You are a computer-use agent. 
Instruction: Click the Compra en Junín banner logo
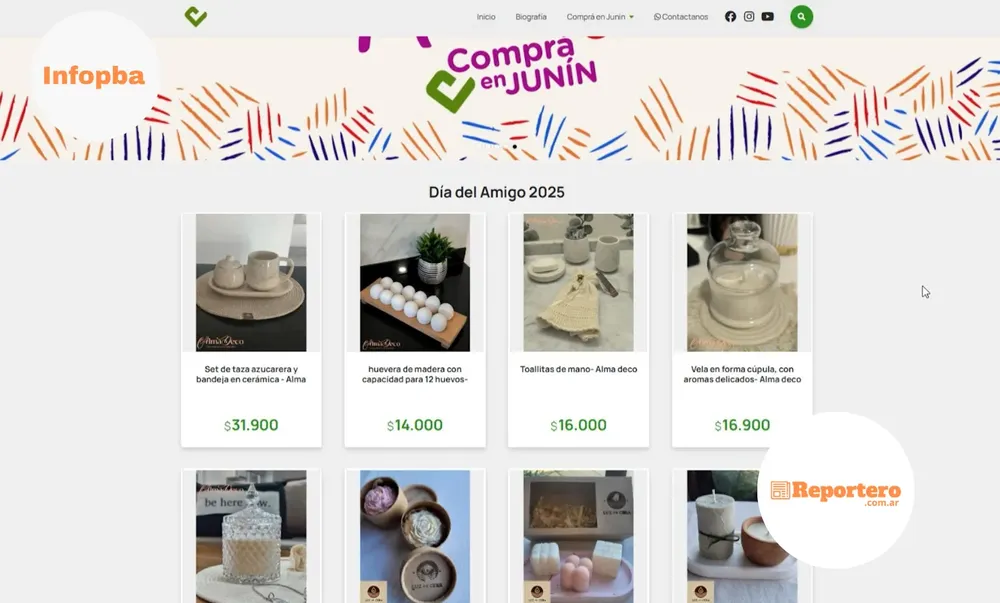[x=511, y=73]
